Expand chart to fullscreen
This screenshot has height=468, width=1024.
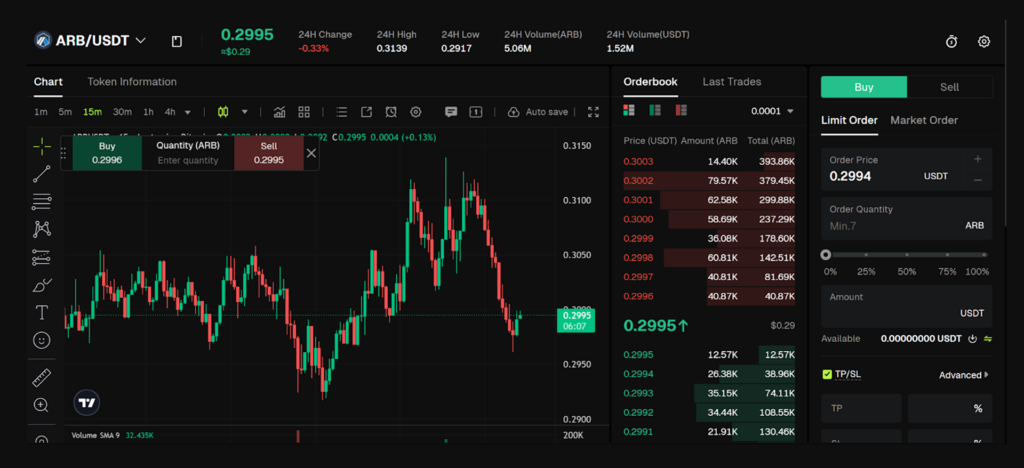tap(593, 112)
